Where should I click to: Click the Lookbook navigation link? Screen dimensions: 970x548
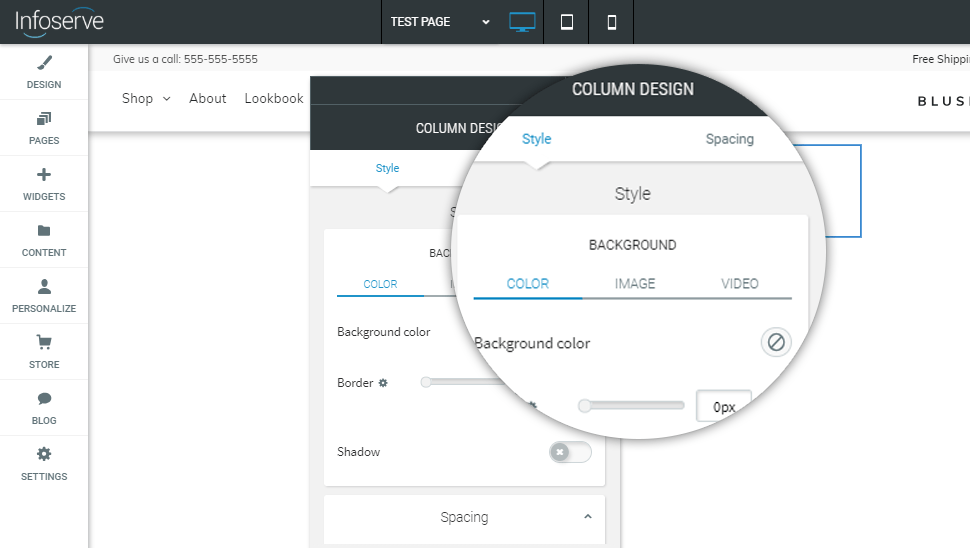(x=274, y=98)
